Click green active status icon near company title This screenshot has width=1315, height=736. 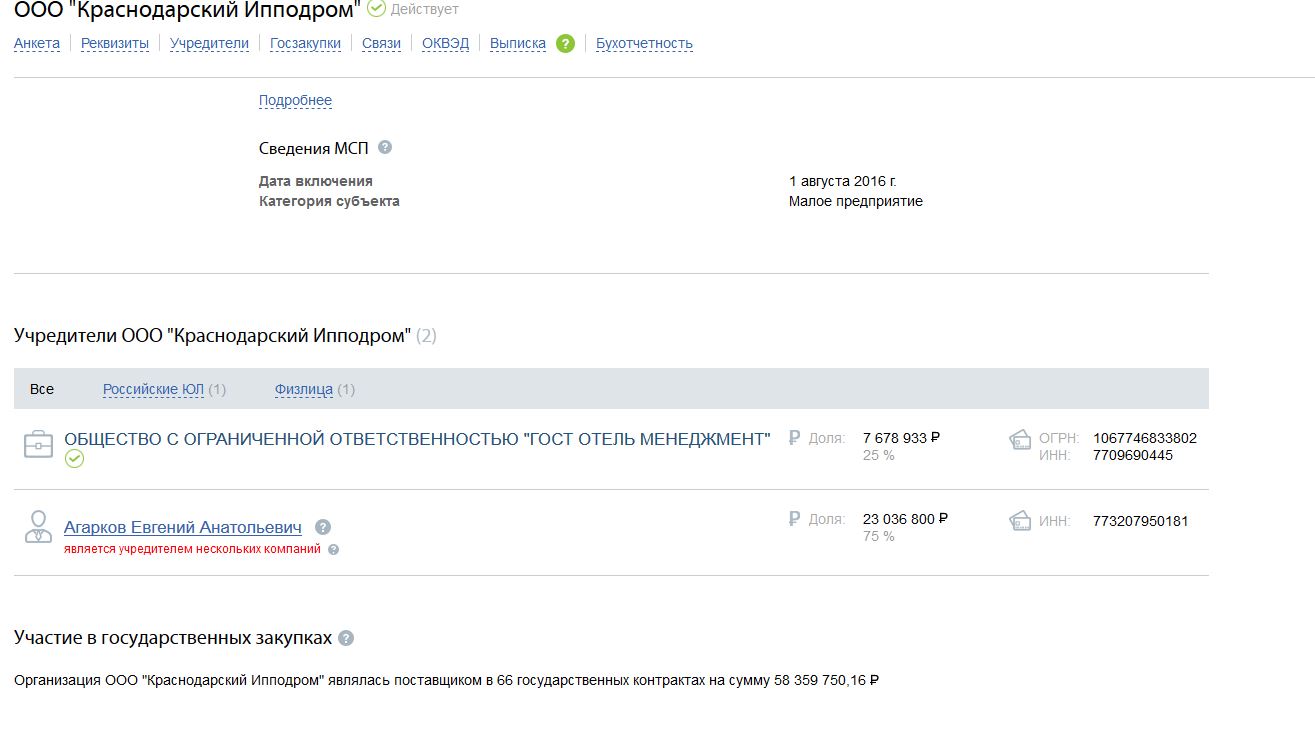376,9
